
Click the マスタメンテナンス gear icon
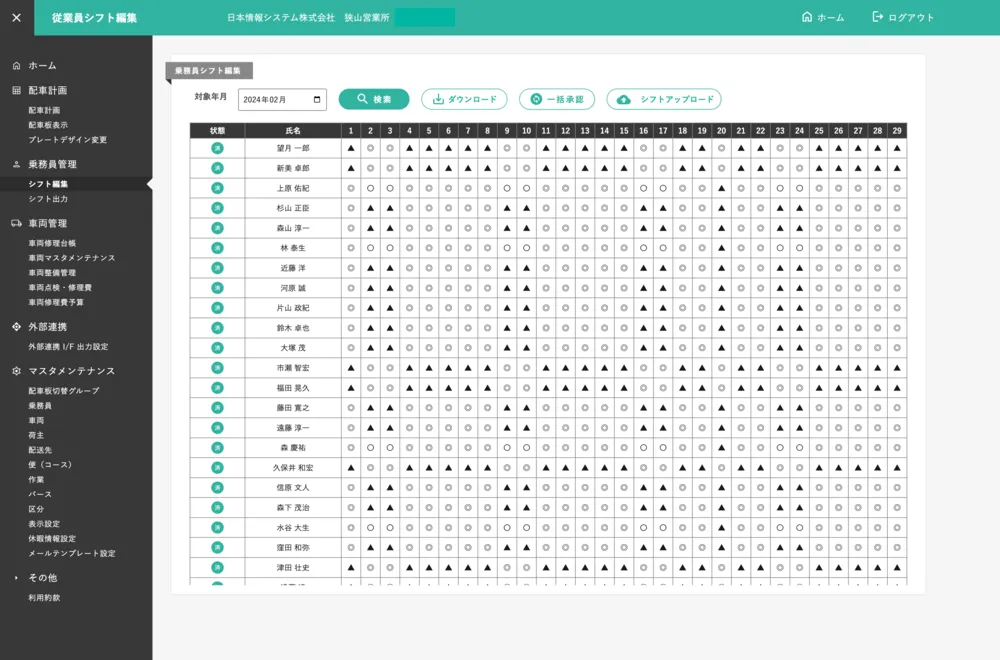16,371
